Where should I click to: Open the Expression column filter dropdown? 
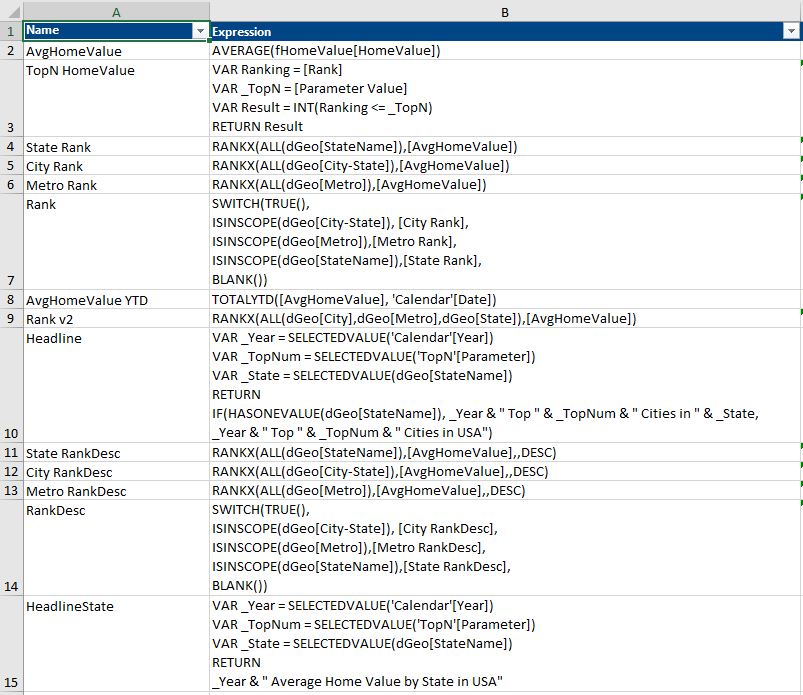coord(788,31)
